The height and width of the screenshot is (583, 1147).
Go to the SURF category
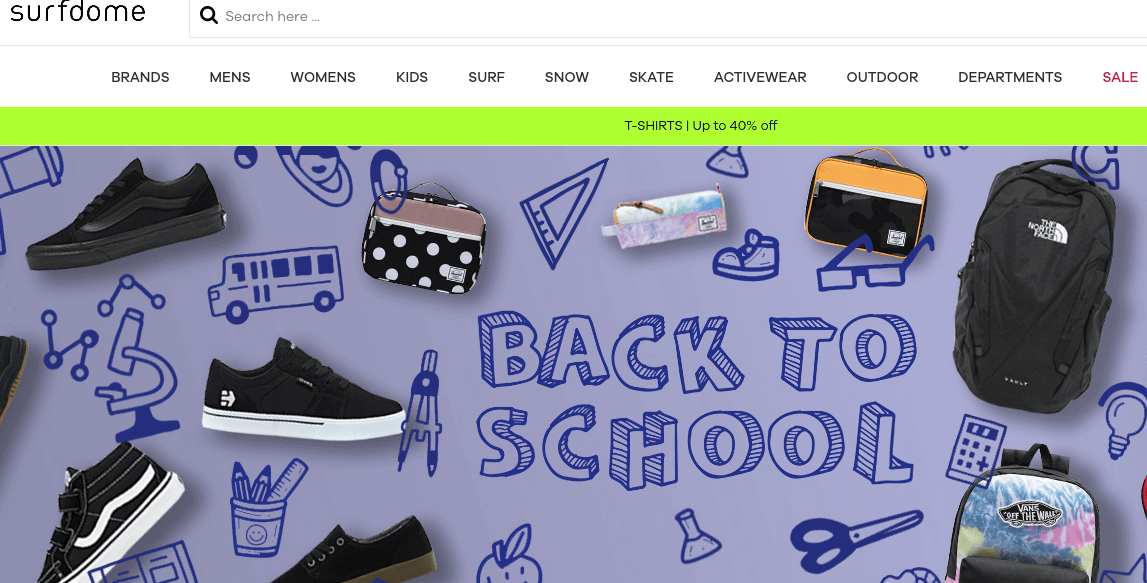coord(486,77)
